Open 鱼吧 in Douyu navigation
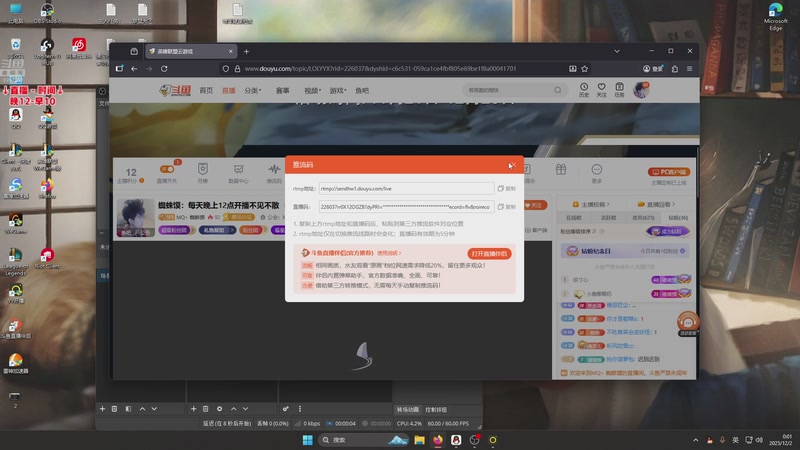The height and width of the screenshot is (450, 800). click(362, 90)
